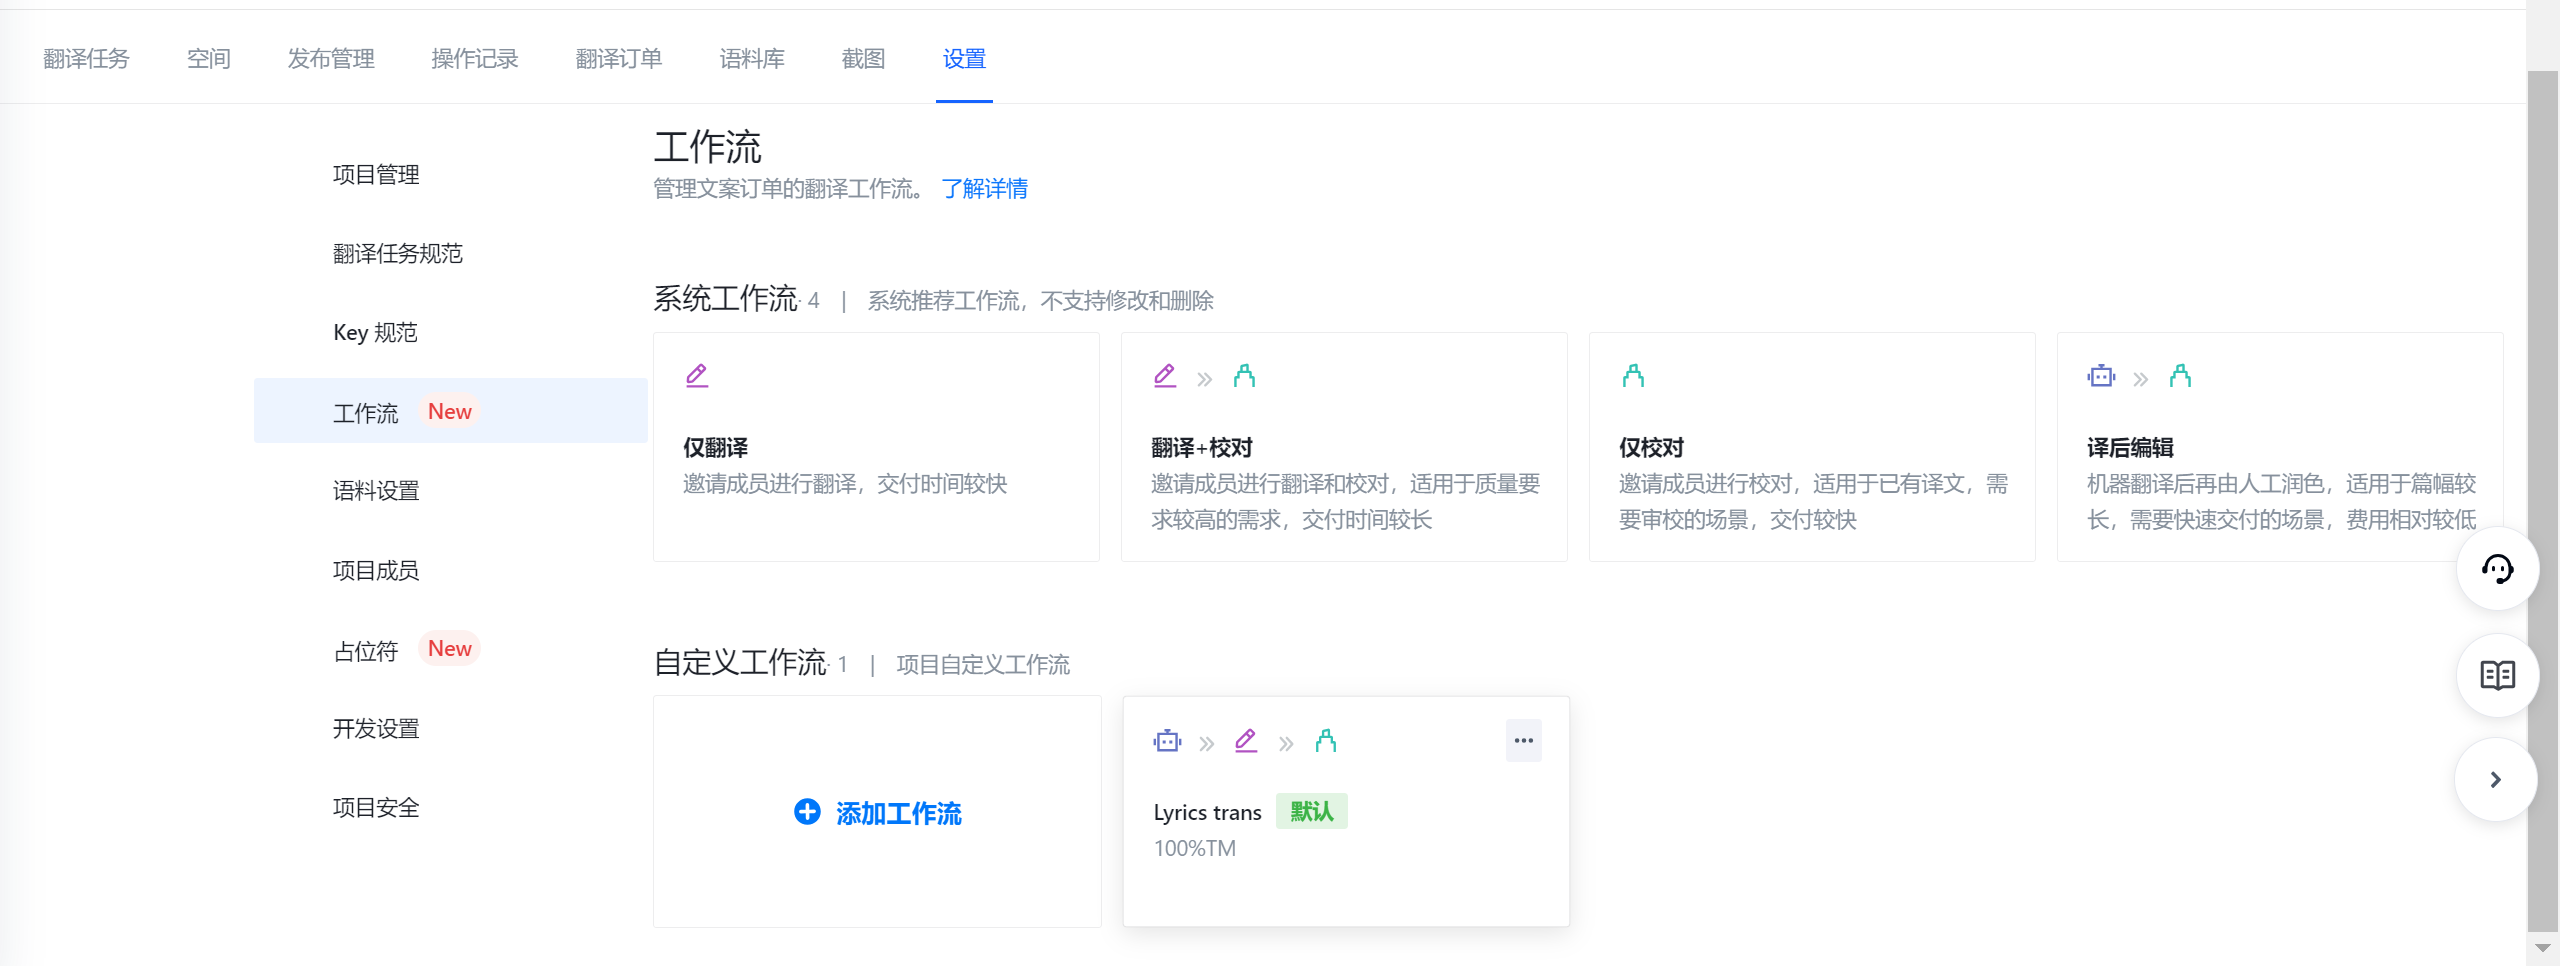Screen dimensions: 2560x966
Task: Click the pencil icon on Lyrics trans card
Action: [1246, 741]
